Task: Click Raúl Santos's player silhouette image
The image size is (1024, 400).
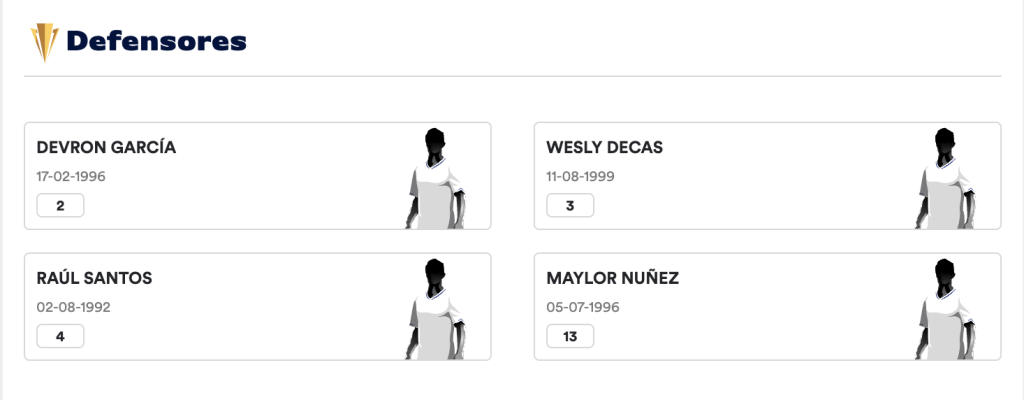Action: click(436, 309)
